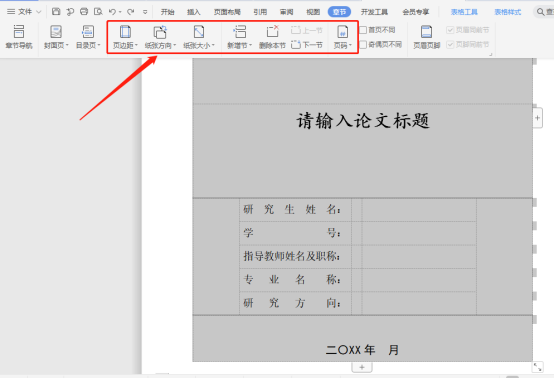
Task: Click the 研究方向 label cell
Action: coord(295,303)
